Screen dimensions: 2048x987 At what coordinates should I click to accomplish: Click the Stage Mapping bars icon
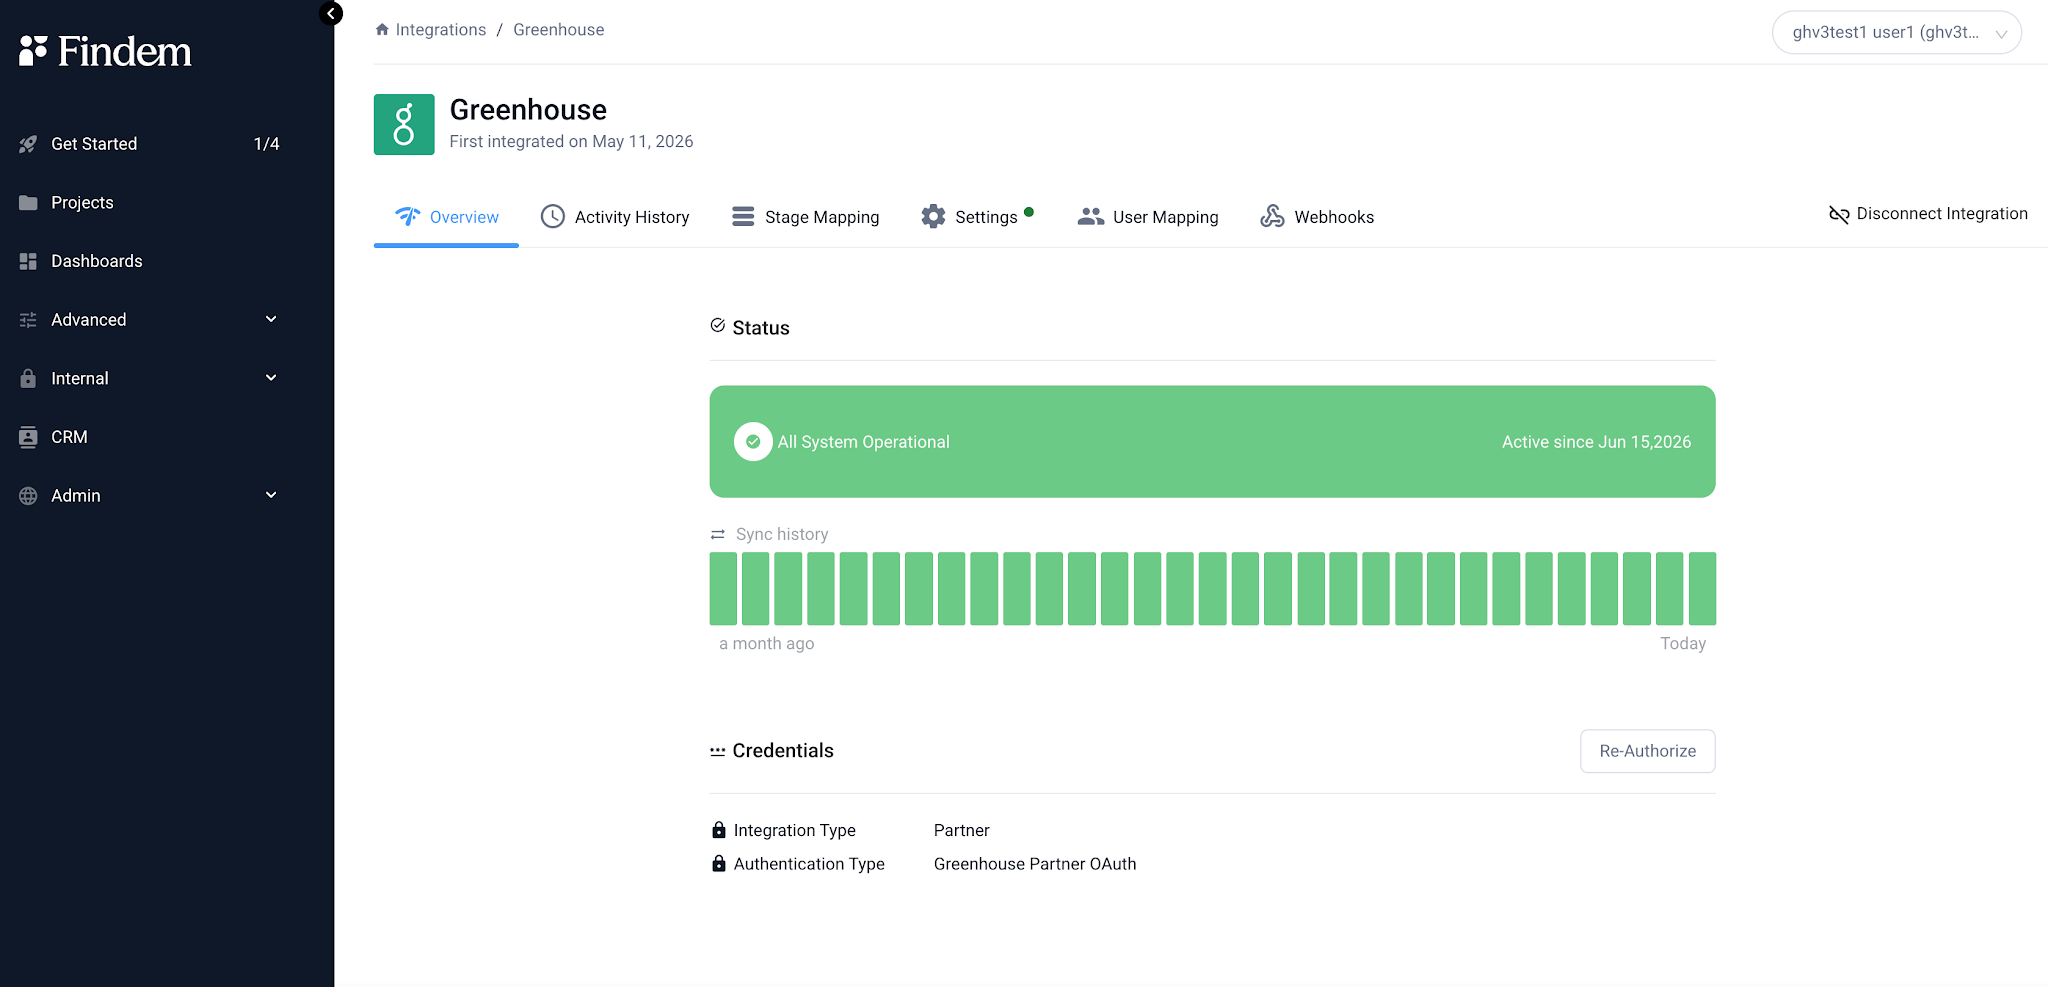[x=743, y=217]
